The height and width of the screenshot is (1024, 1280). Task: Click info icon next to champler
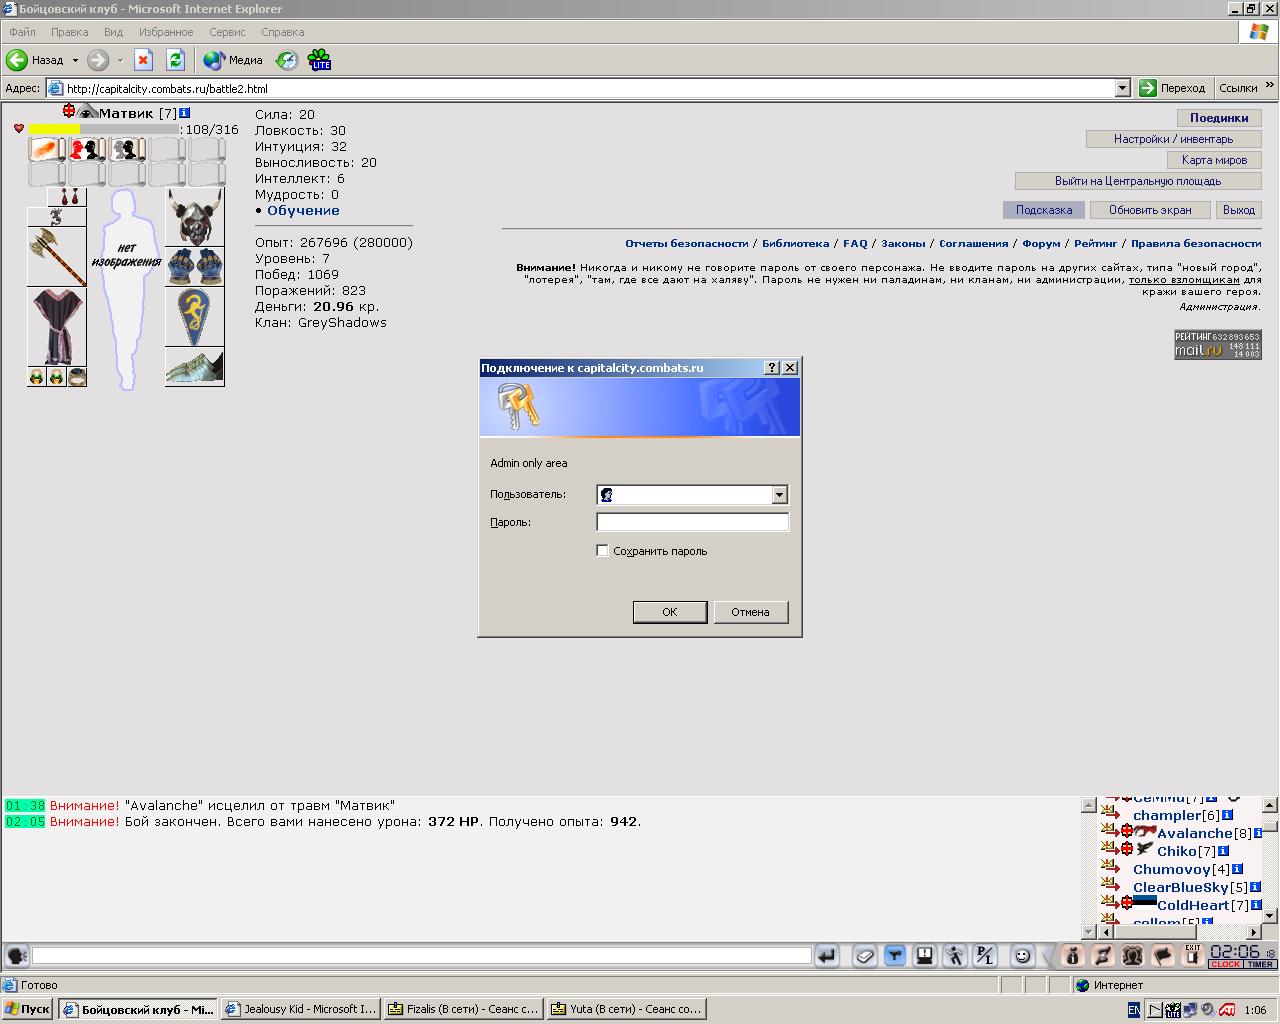tap(1228, 815)
